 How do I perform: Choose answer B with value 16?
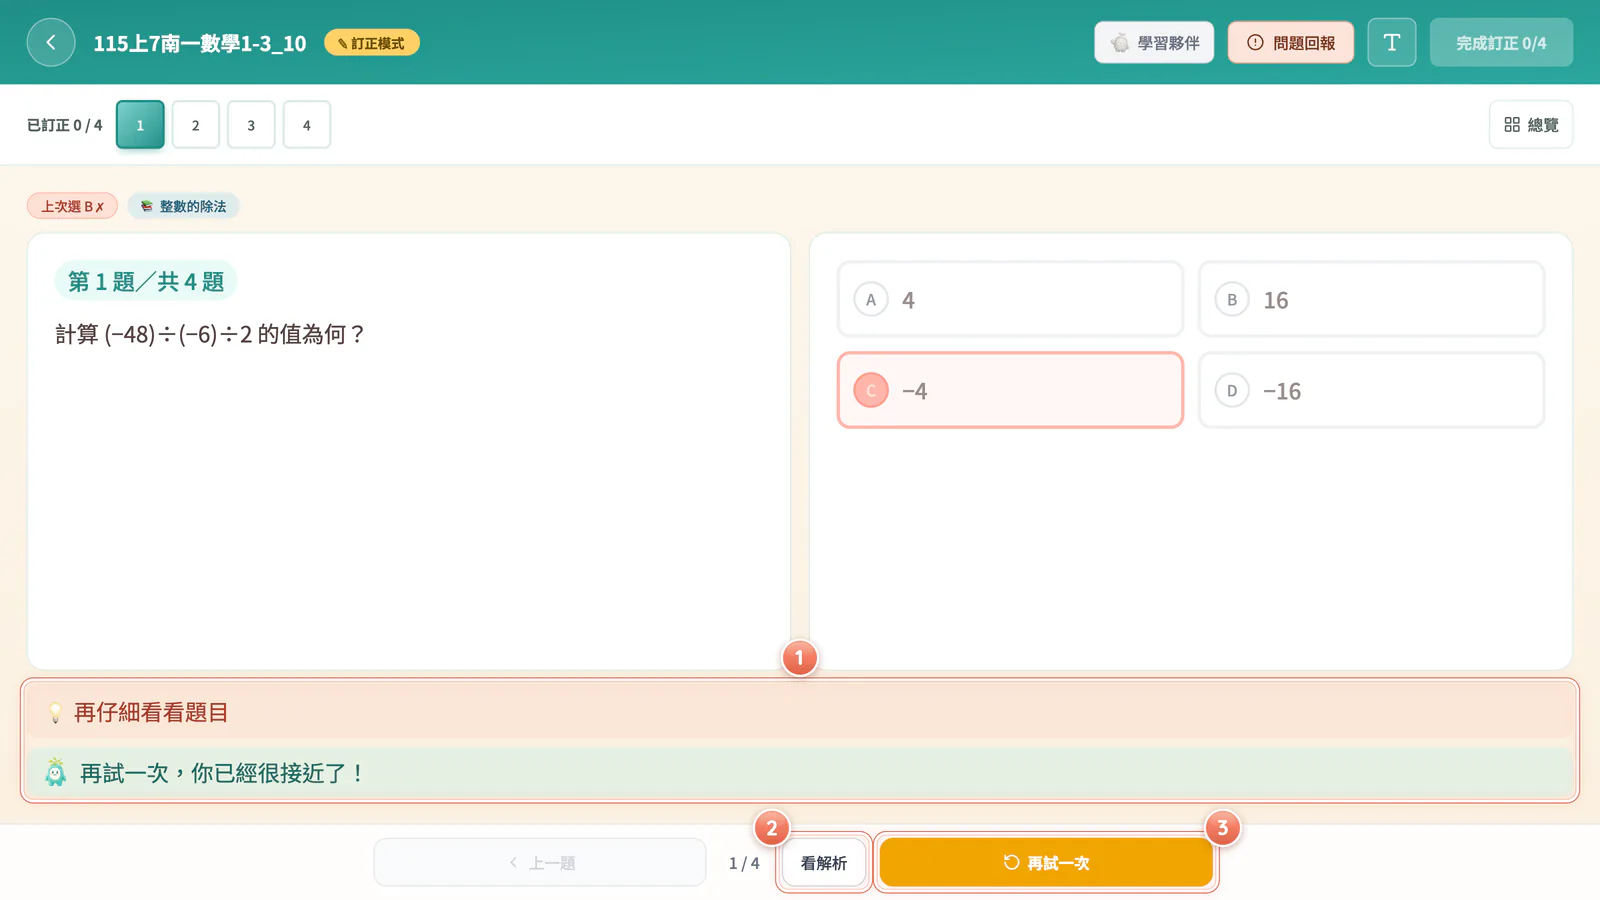point(1371,300)
